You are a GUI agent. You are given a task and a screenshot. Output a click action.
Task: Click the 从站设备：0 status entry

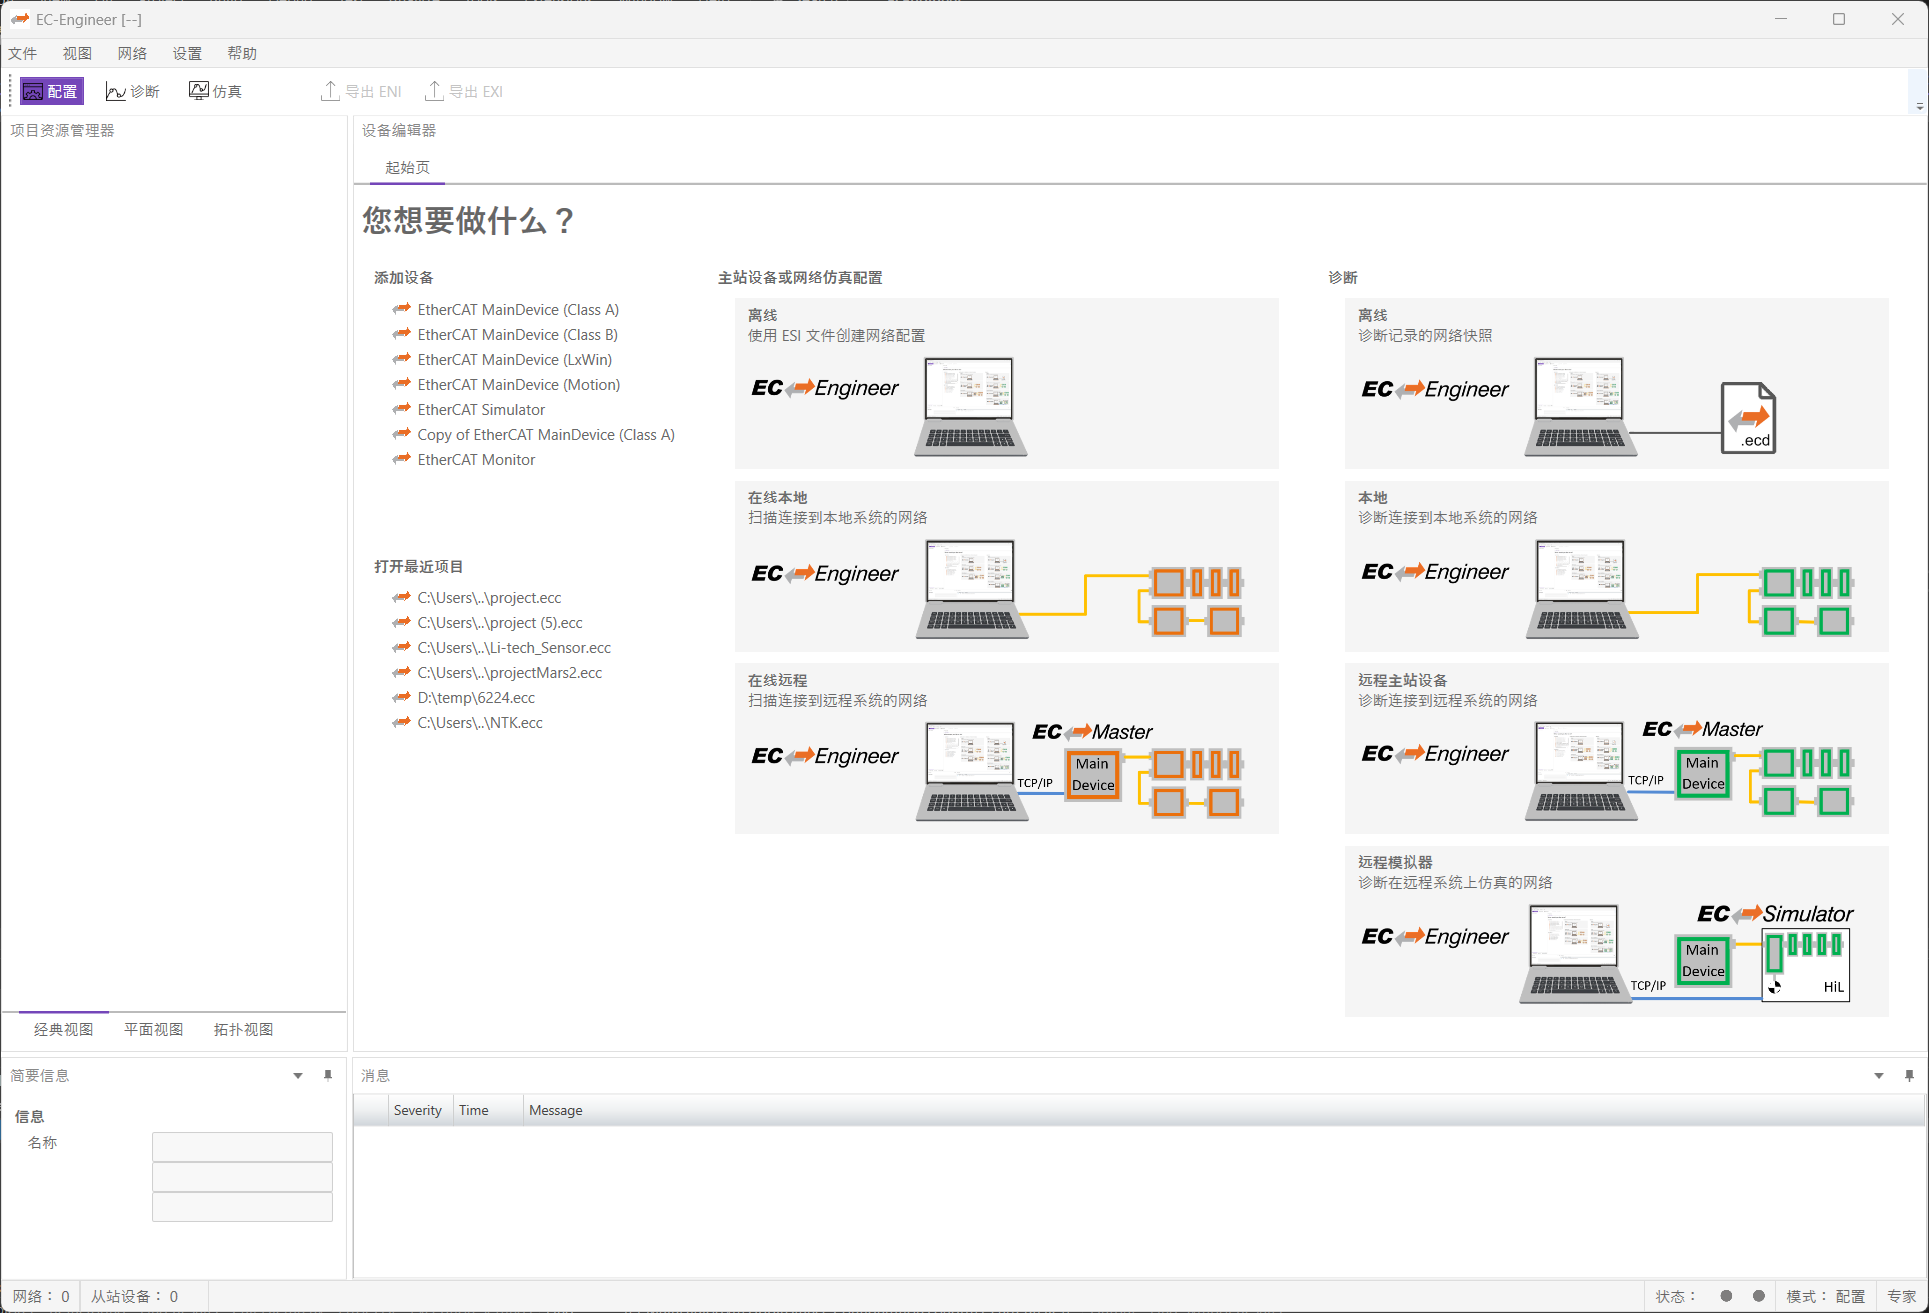tap(135, 1296)
